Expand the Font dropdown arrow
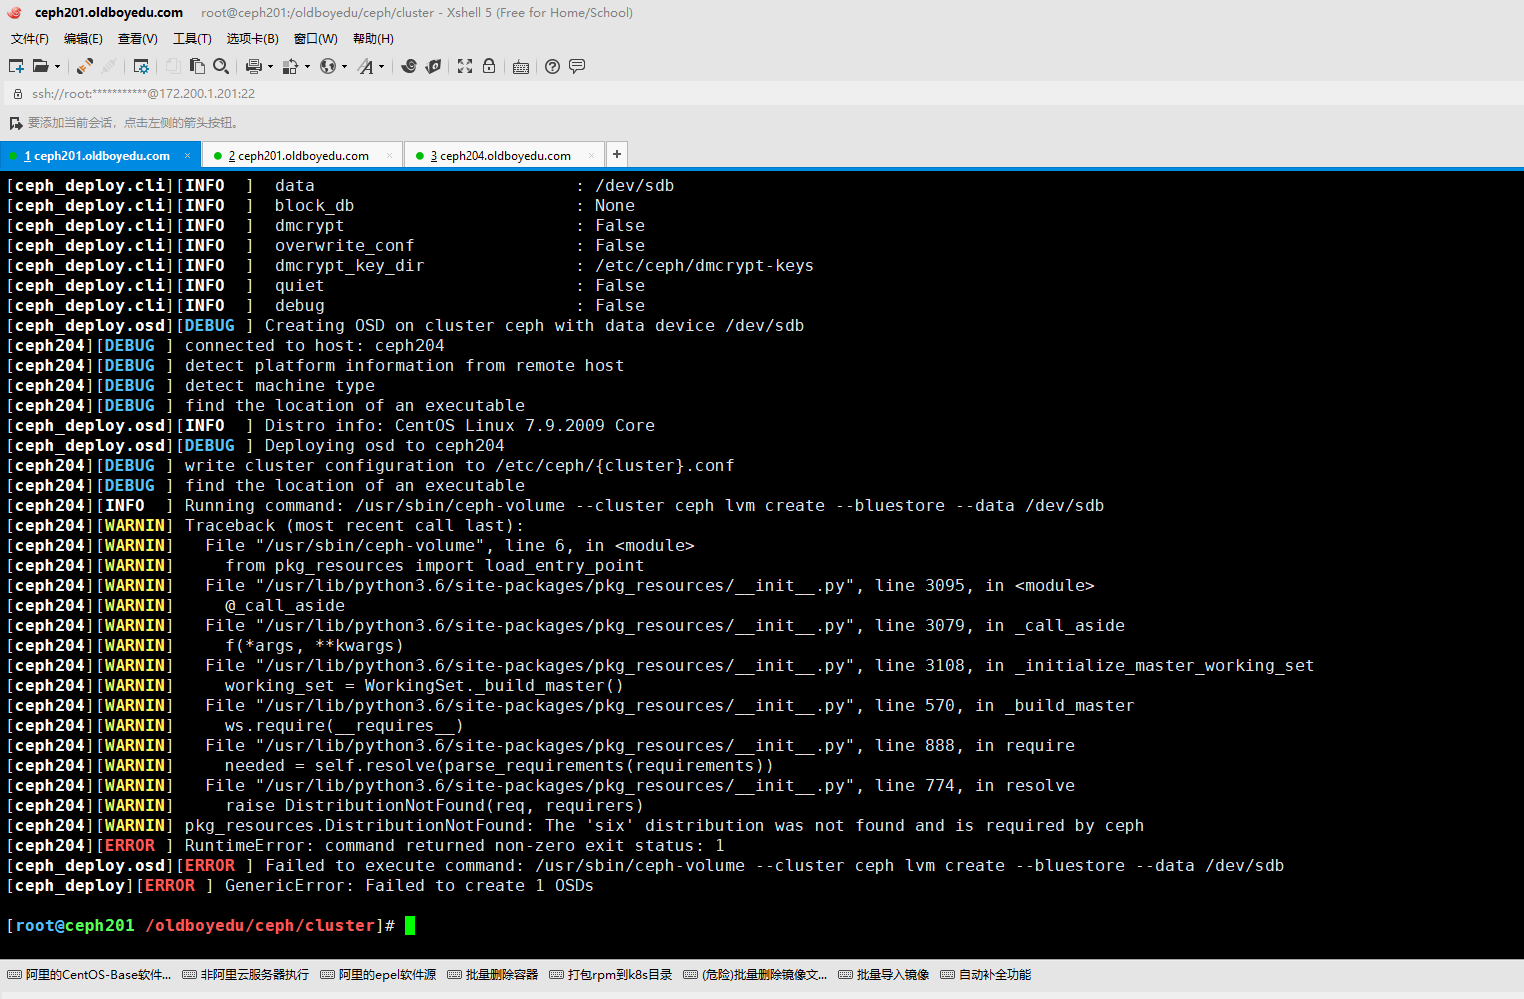This screenshot has height=999, width=1524. (381, 67)
